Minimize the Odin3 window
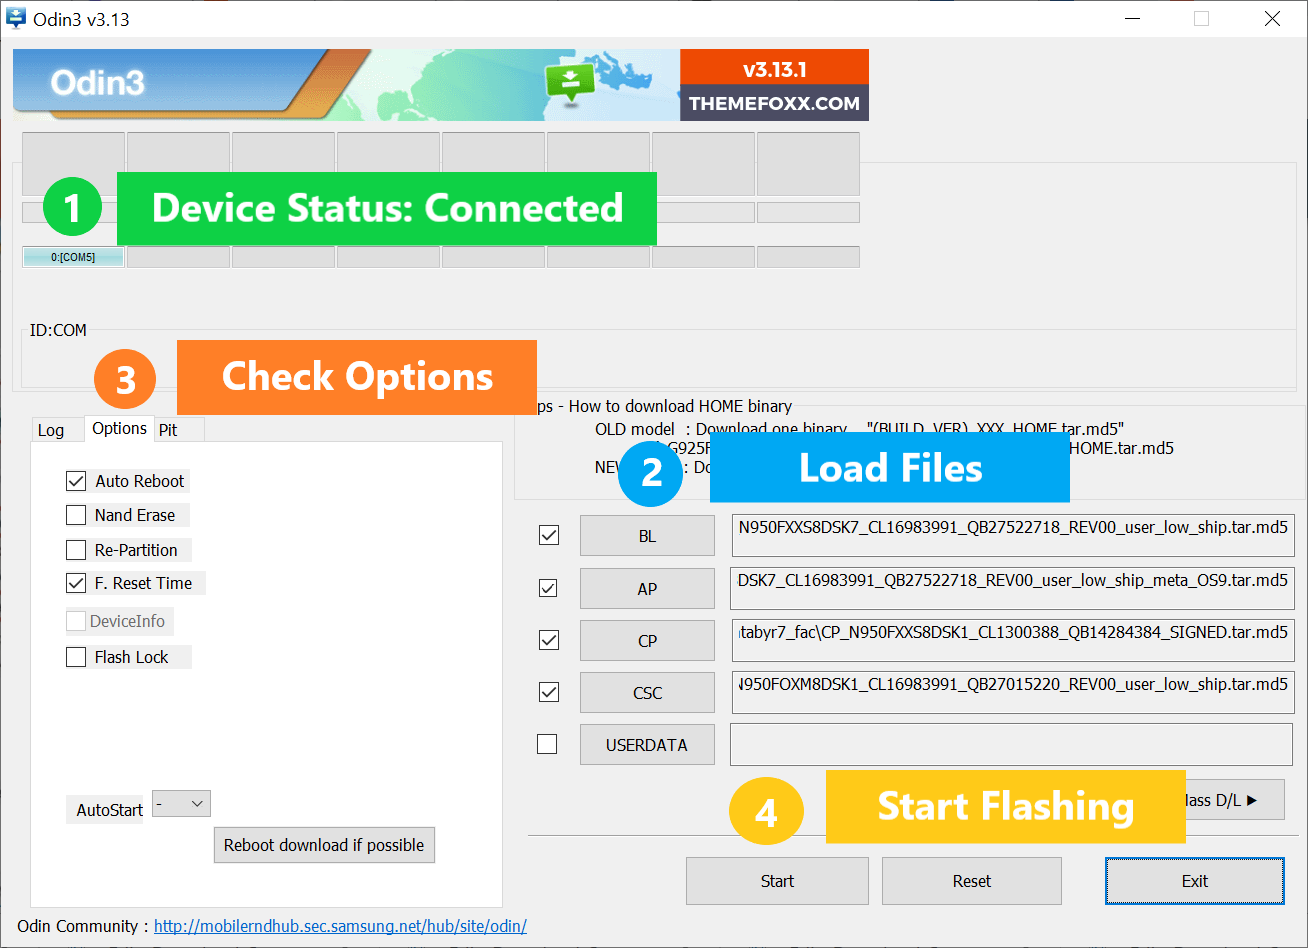 coord(1131,19)
